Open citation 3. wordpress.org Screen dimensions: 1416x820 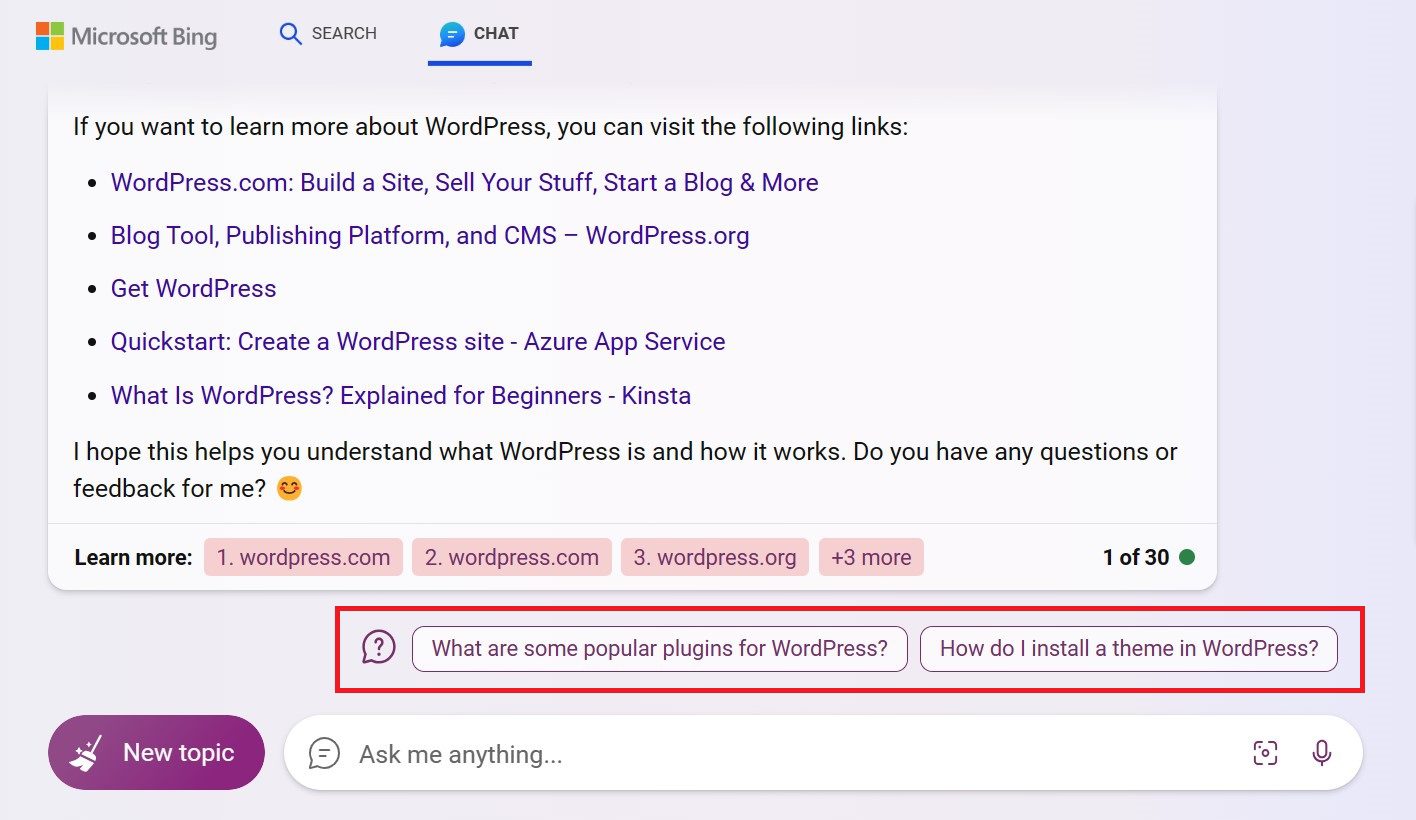coord(714,557)
